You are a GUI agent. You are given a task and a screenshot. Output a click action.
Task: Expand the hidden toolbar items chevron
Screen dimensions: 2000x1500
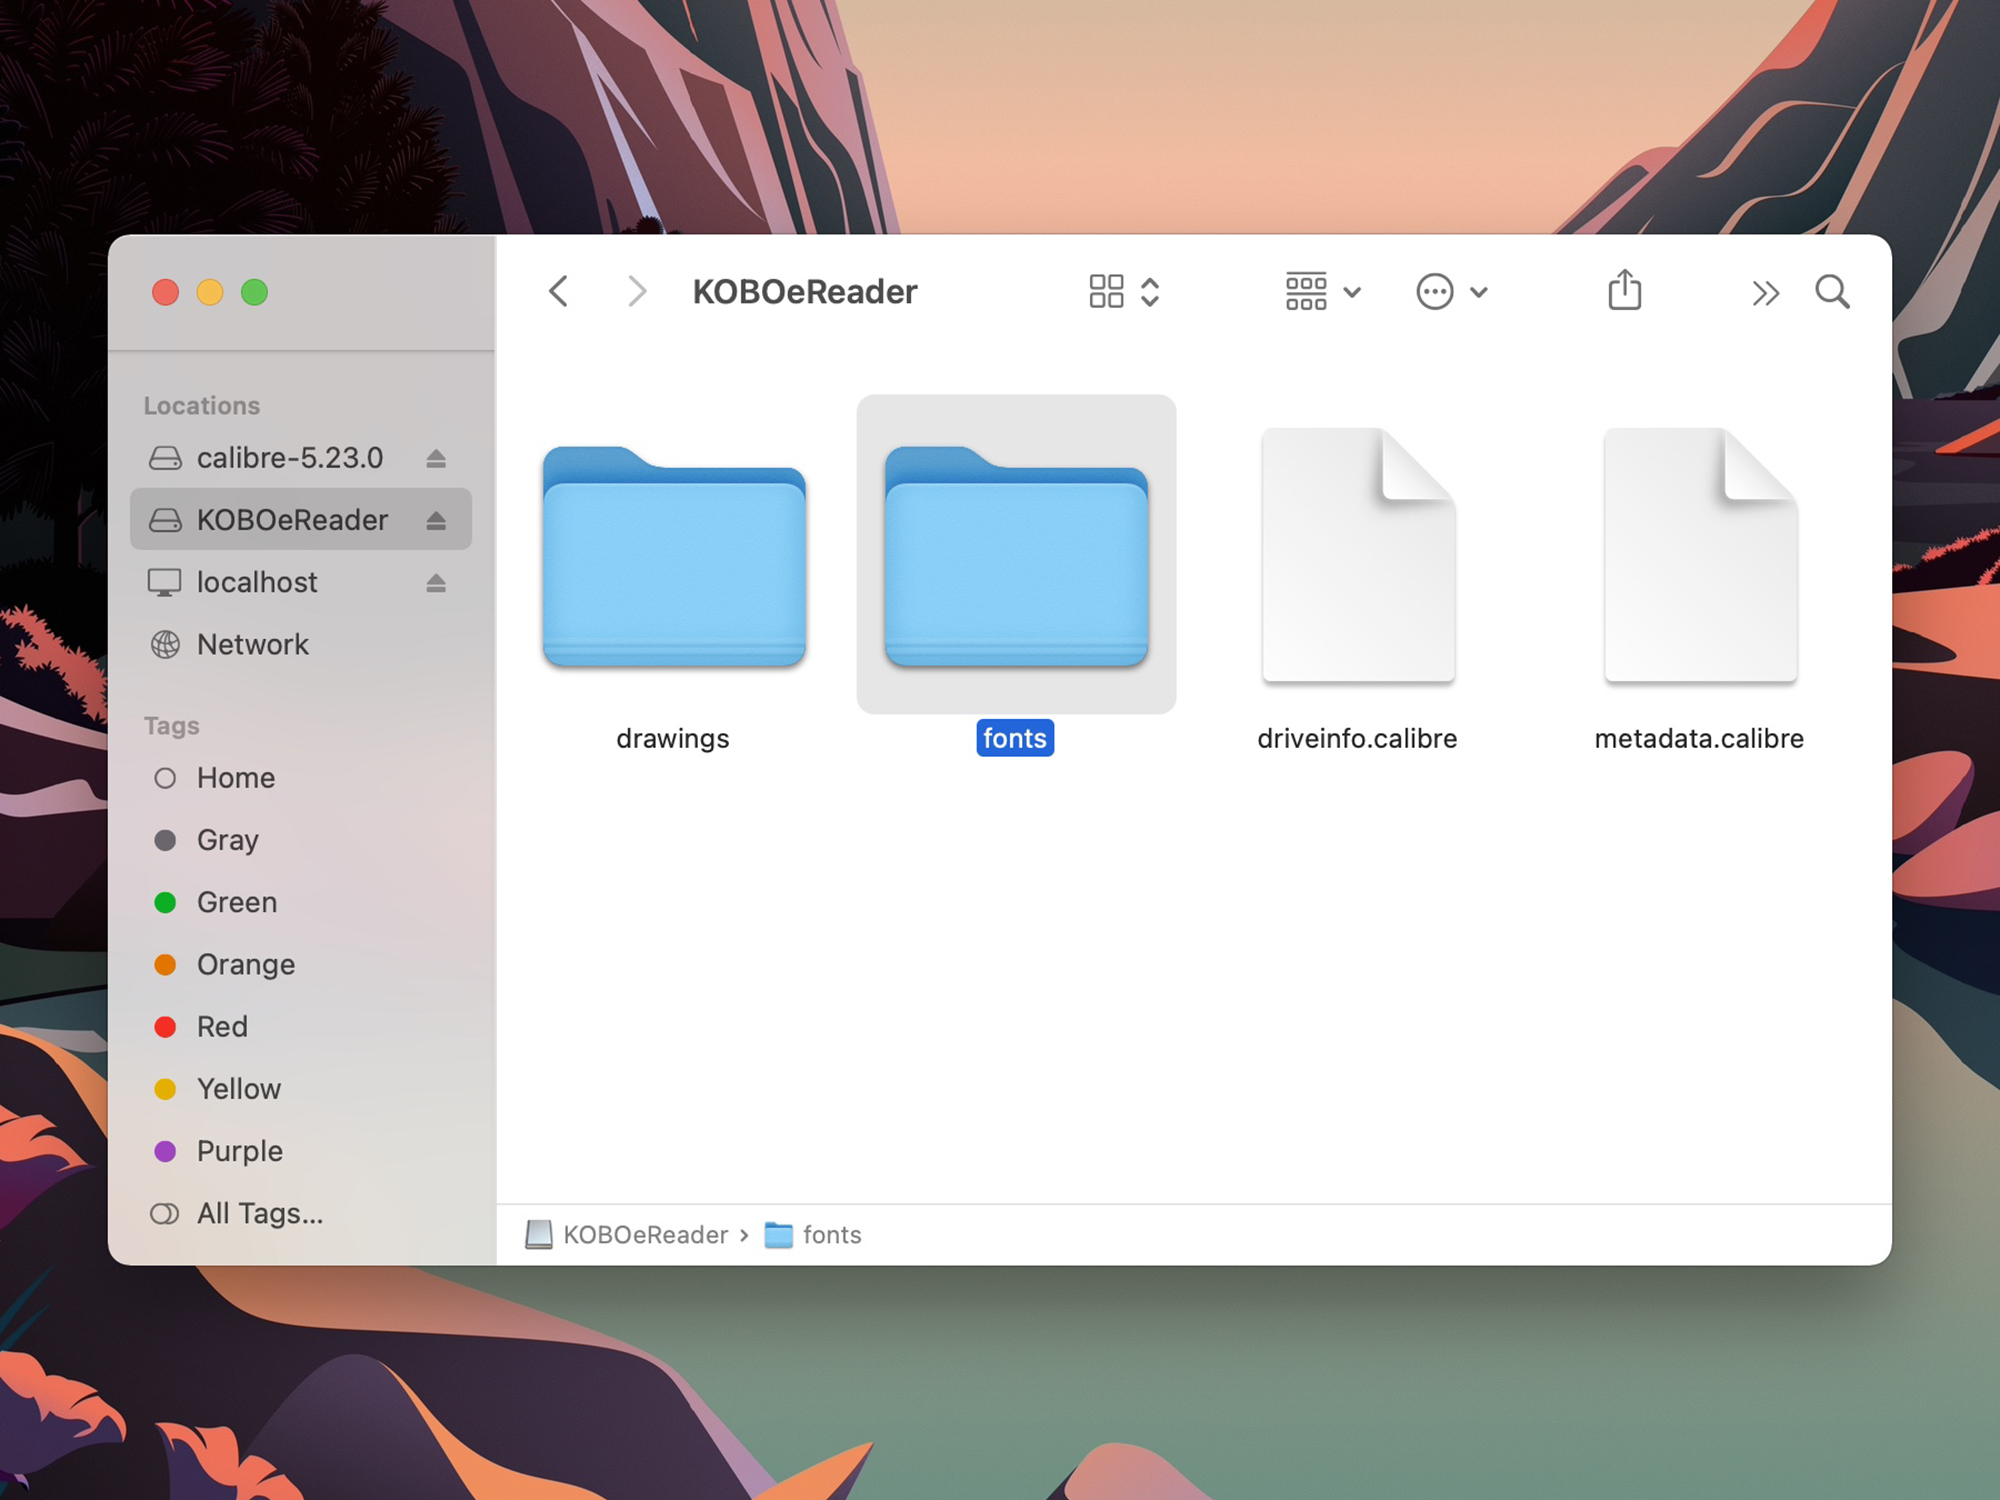(x=1766, y=291)
